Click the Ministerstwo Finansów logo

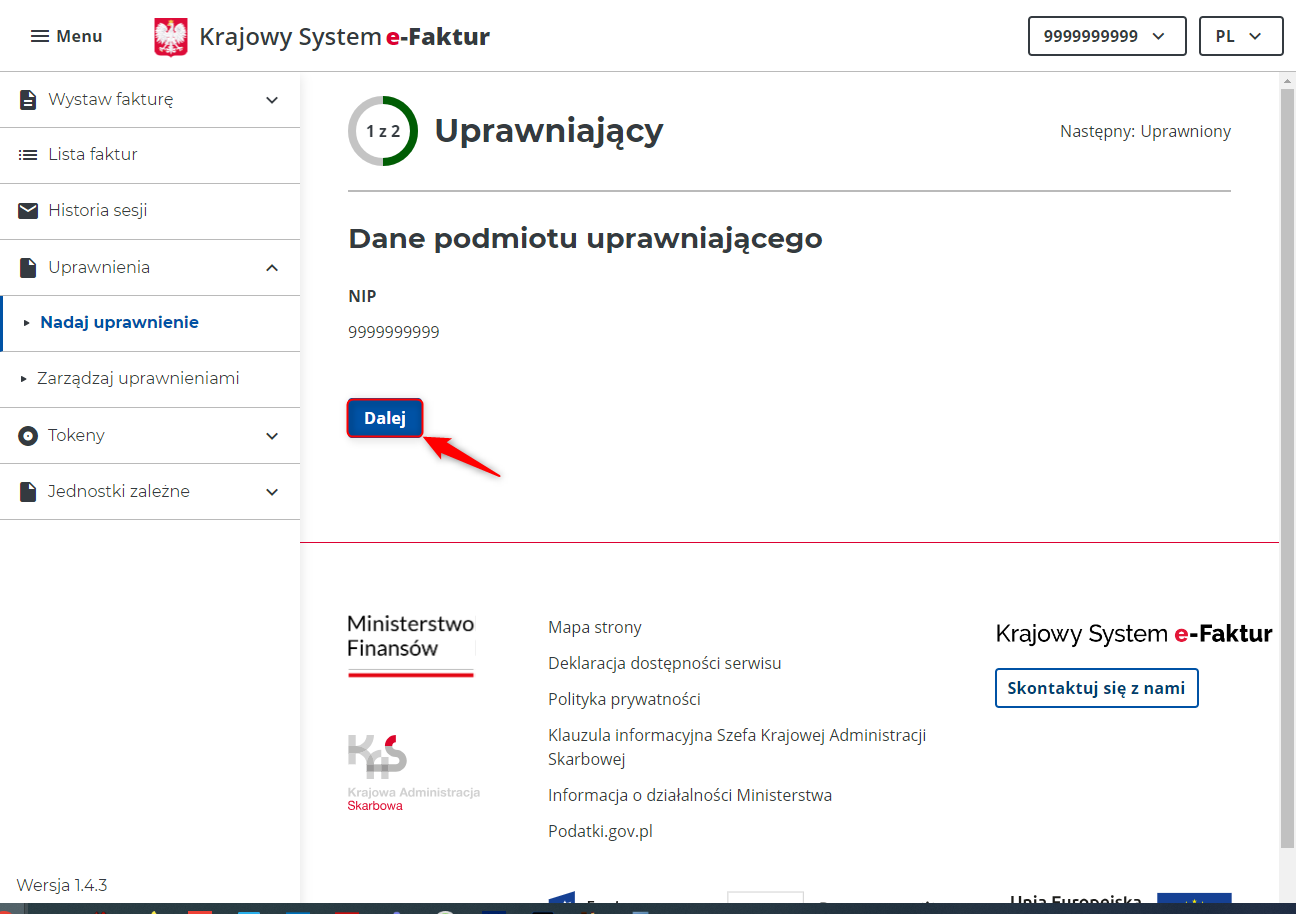coord(411,646)
